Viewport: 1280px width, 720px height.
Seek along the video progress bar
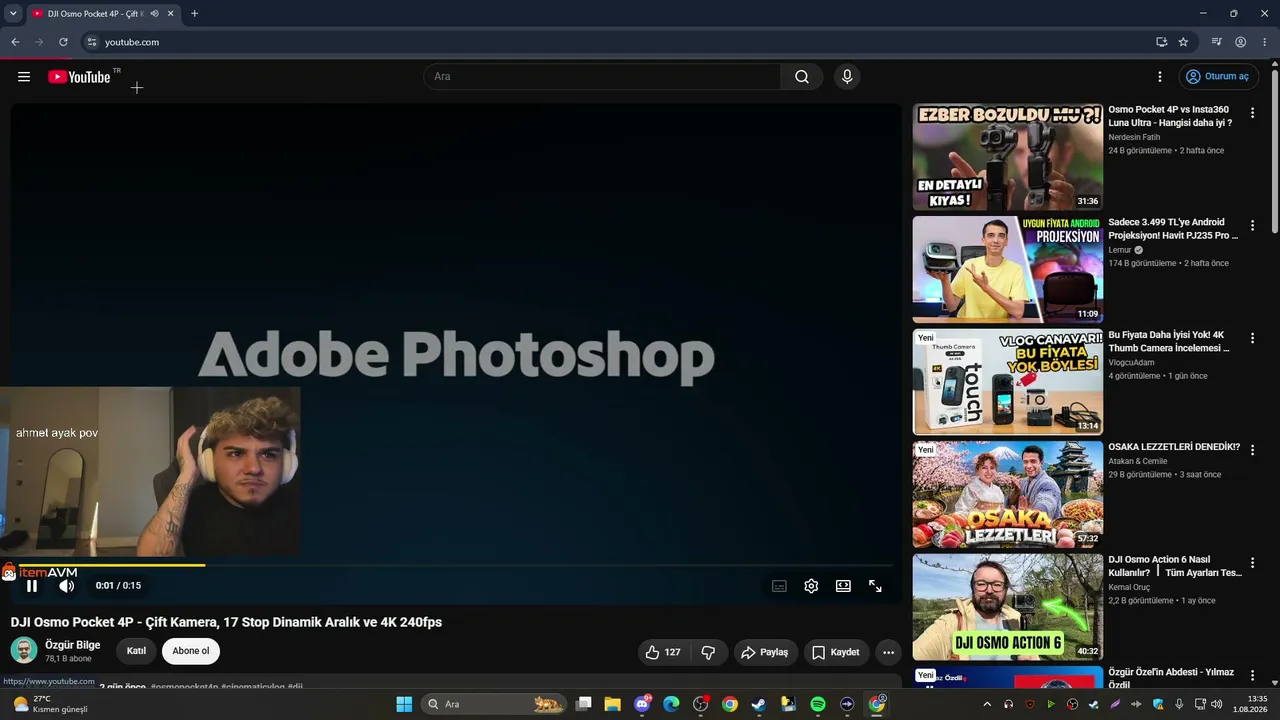click(456, 565)
